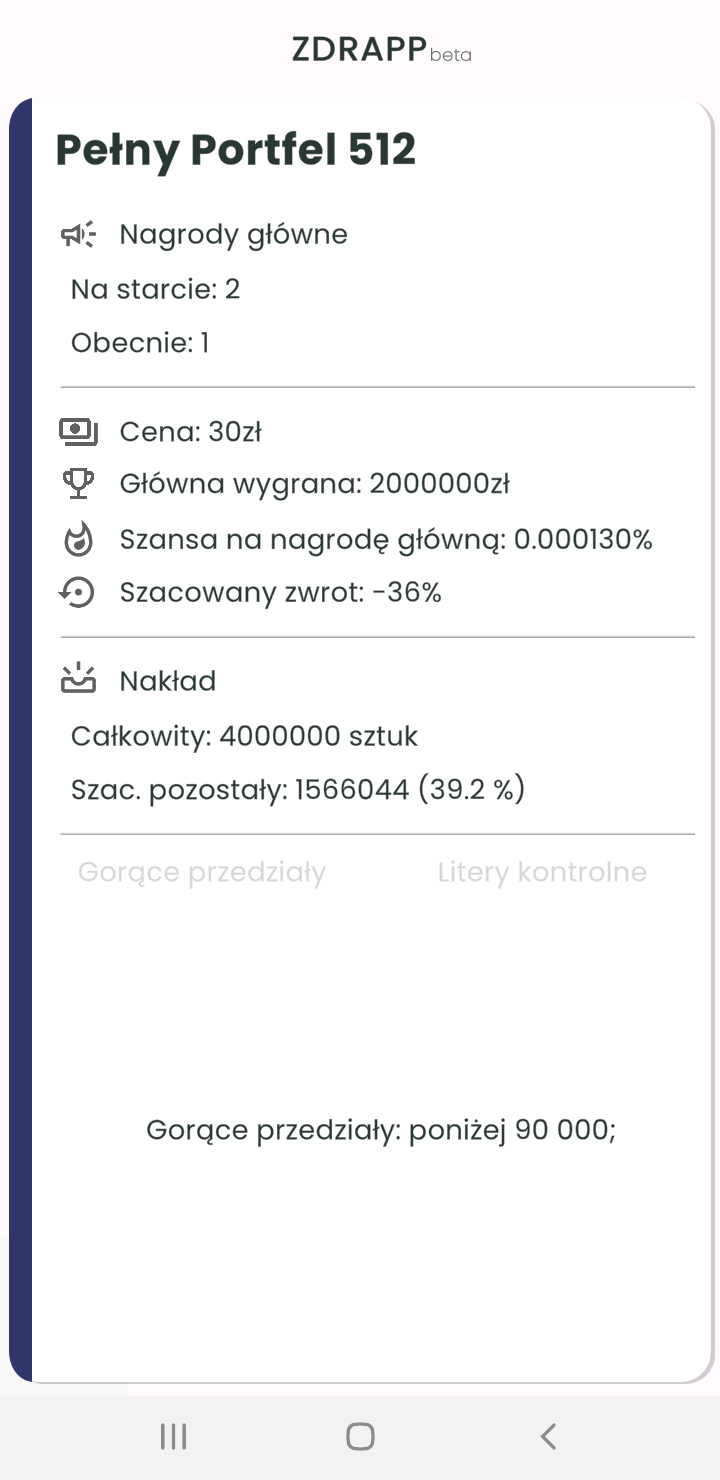Switch to the Gorące przedziały tab
720x1480 pixels.
click(x=202, y=872)
